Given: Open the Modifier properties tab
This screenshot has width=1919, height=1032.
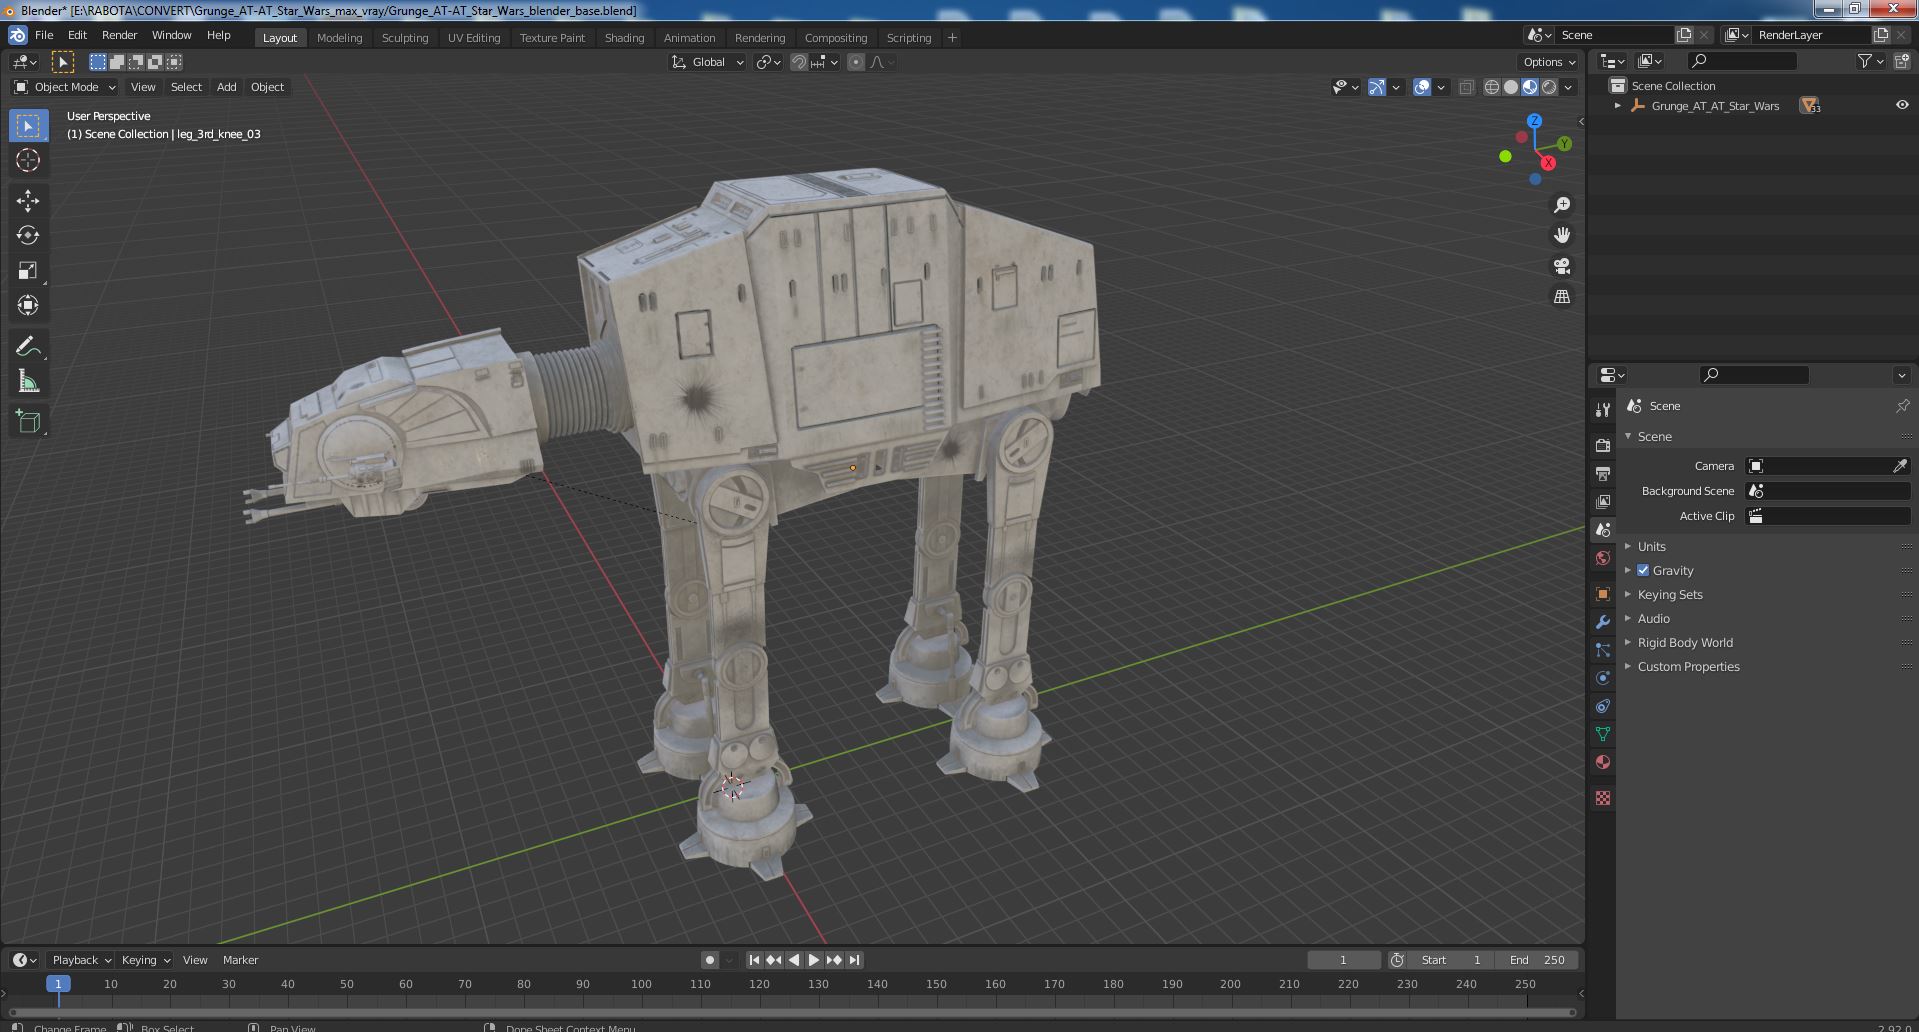Looking at the screenshot, I should [1603, 621].
